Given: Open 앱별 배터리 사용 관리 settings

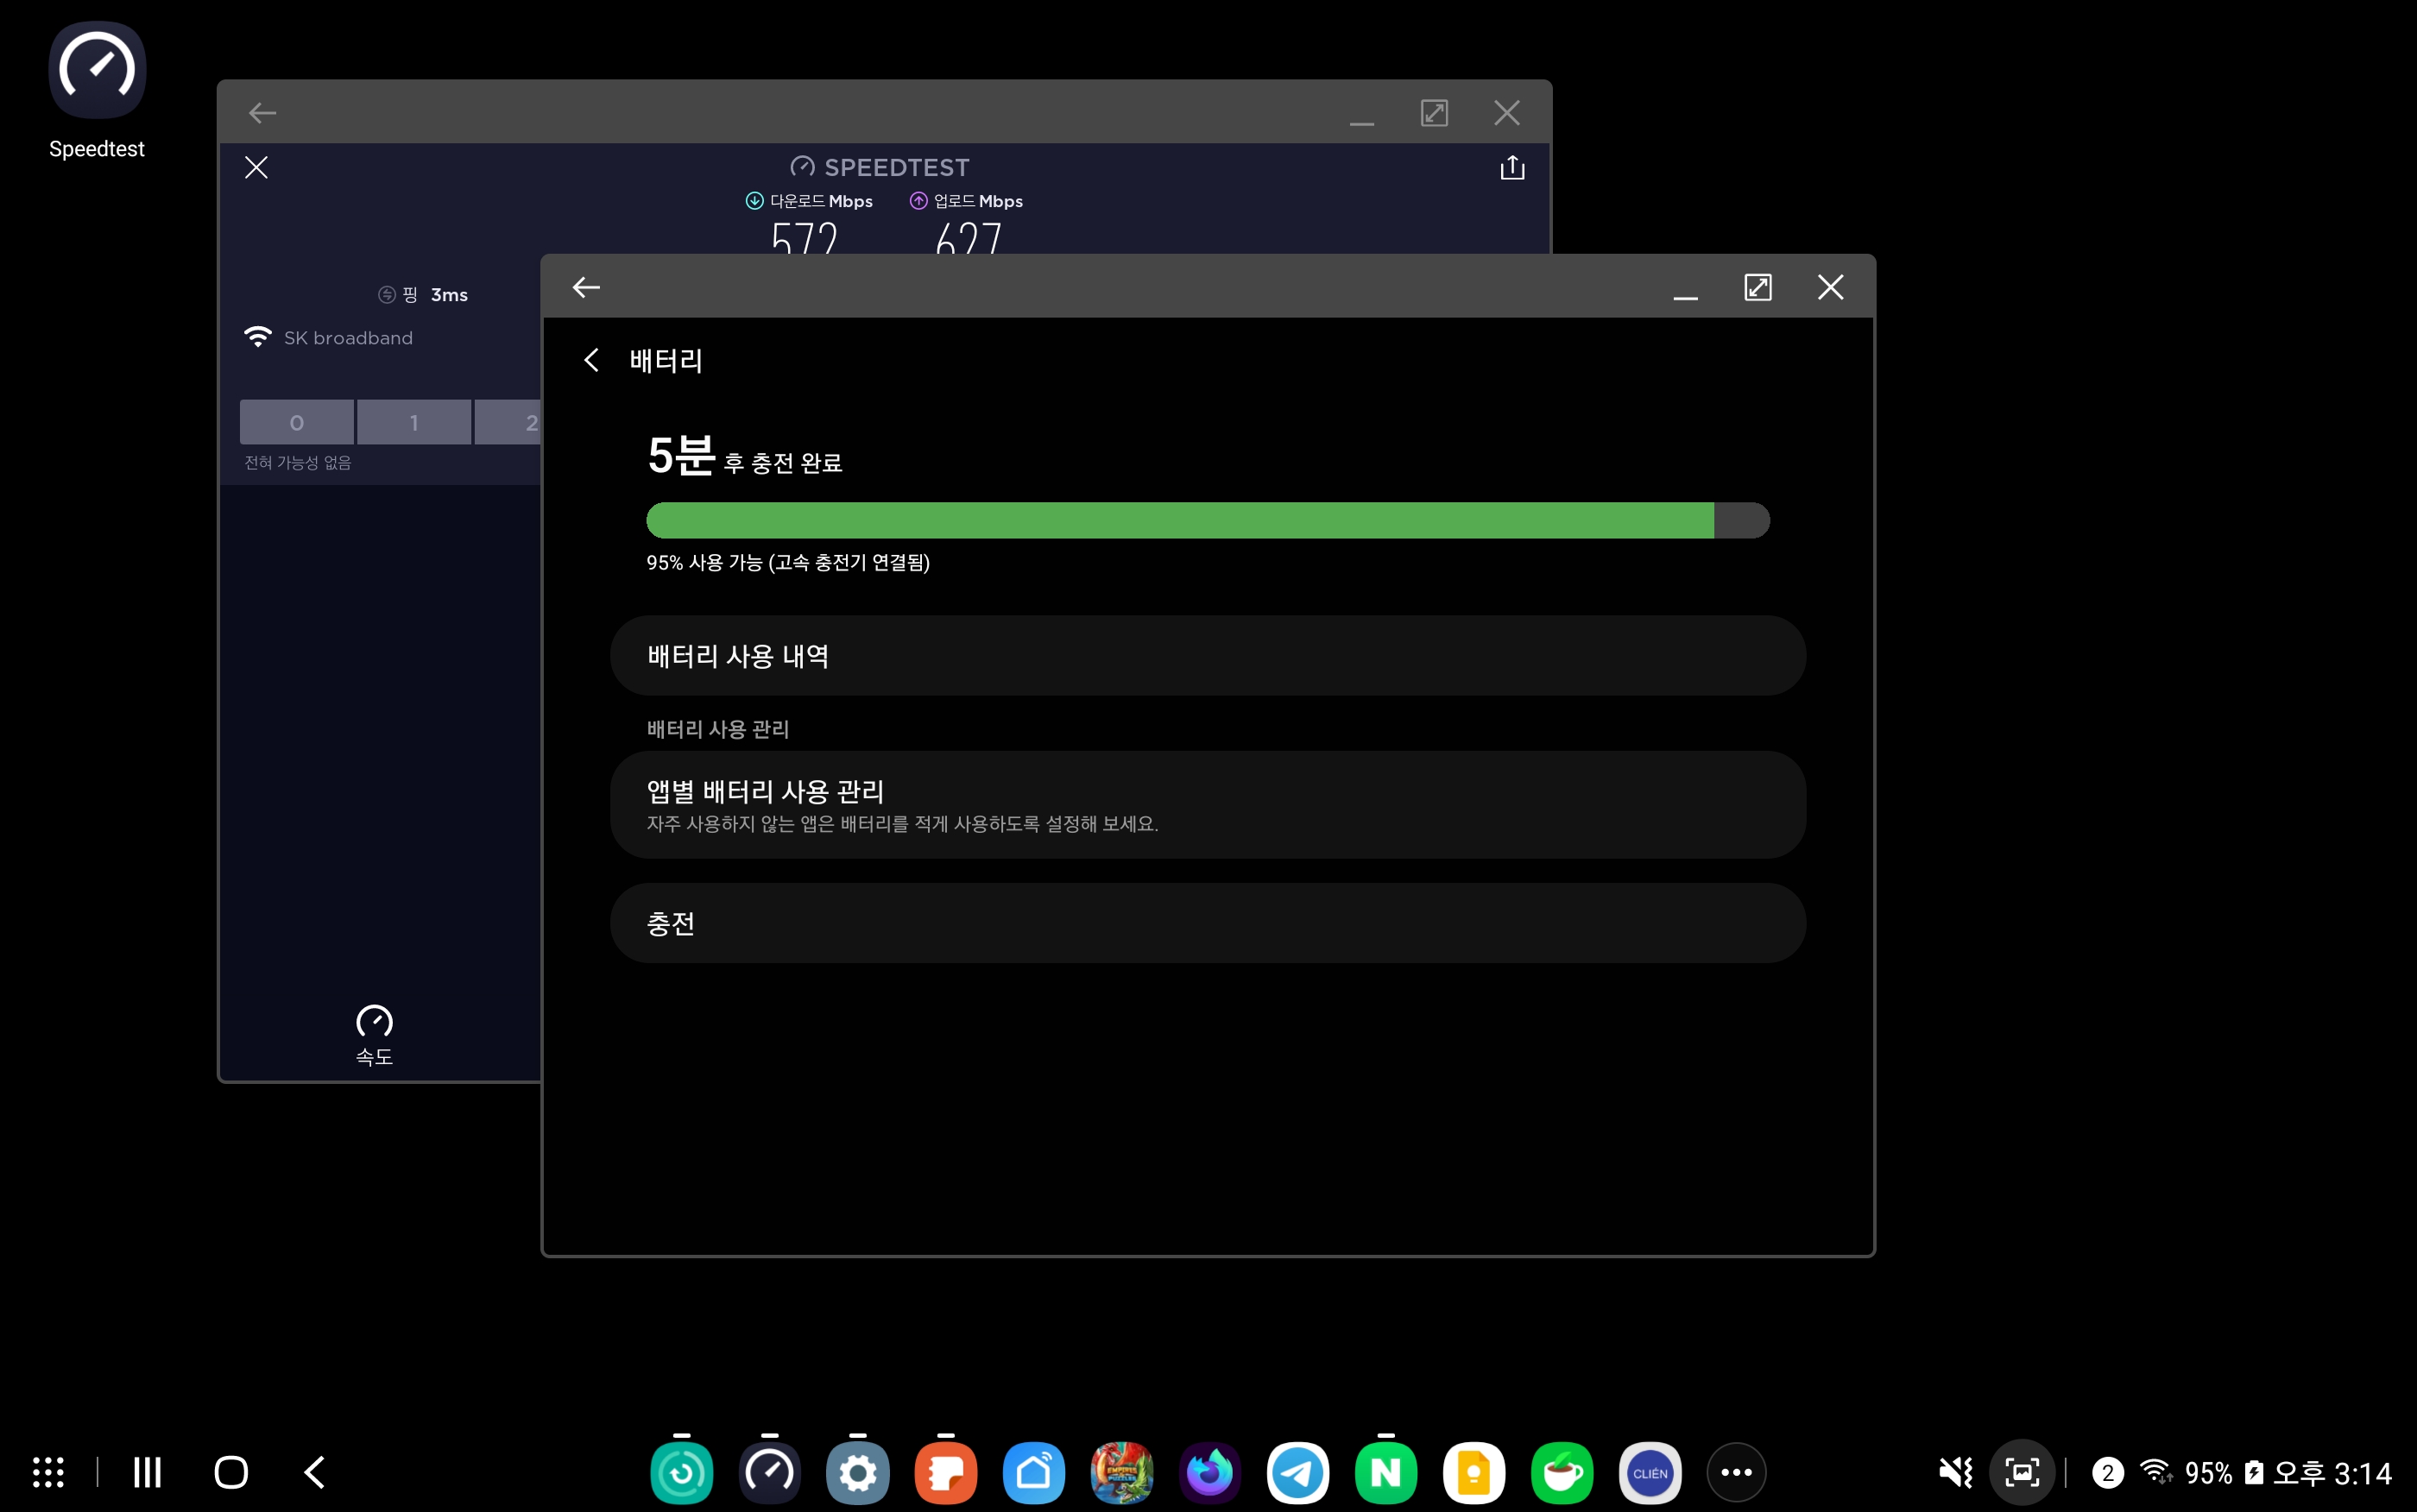Looking at the screenshot, I should [x=1207, y=805].
